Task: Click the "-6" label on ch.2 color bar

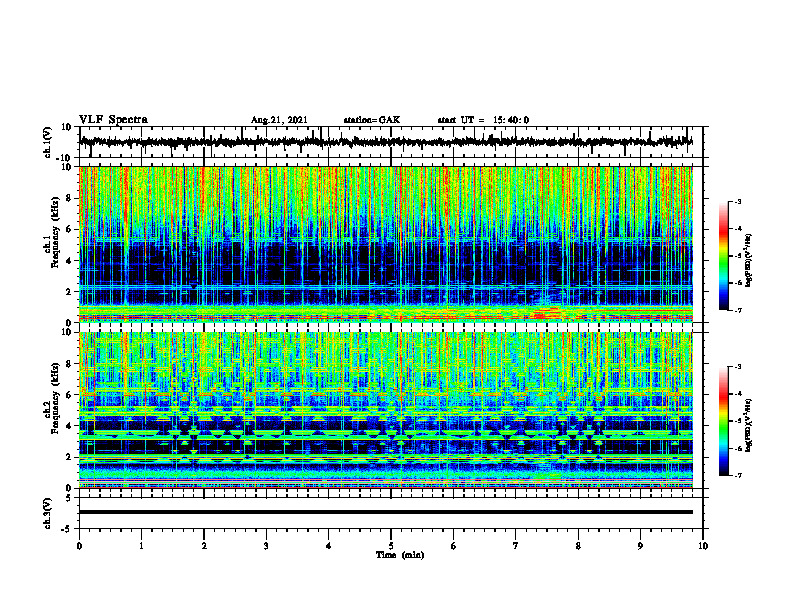Action: pos(738,448)
